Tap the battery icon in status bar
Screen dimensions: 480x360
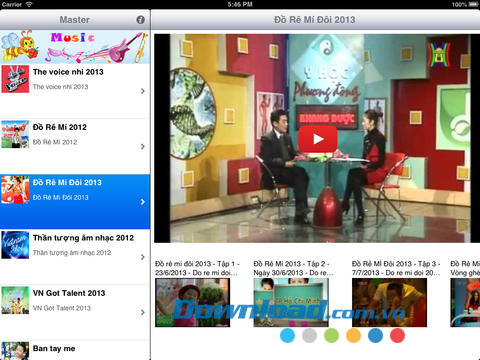click(x=474, y=4)
